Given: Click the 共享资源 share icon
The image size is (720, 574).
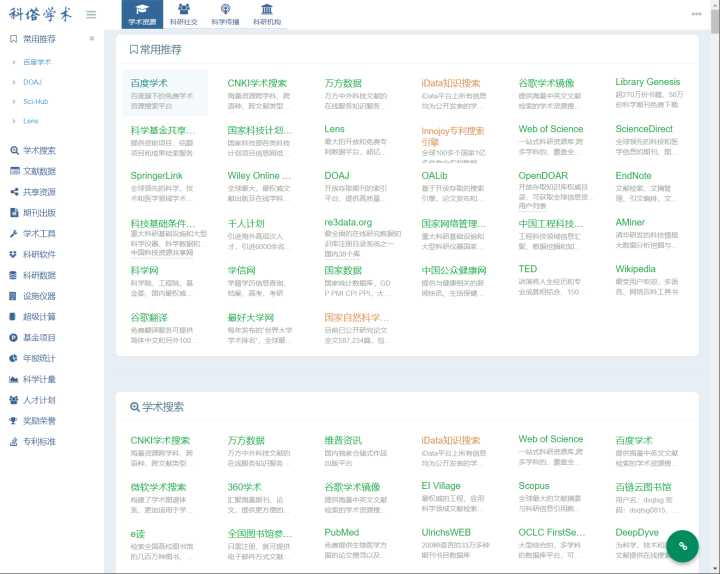Looking at the screenshot, I should click(14, 191).
